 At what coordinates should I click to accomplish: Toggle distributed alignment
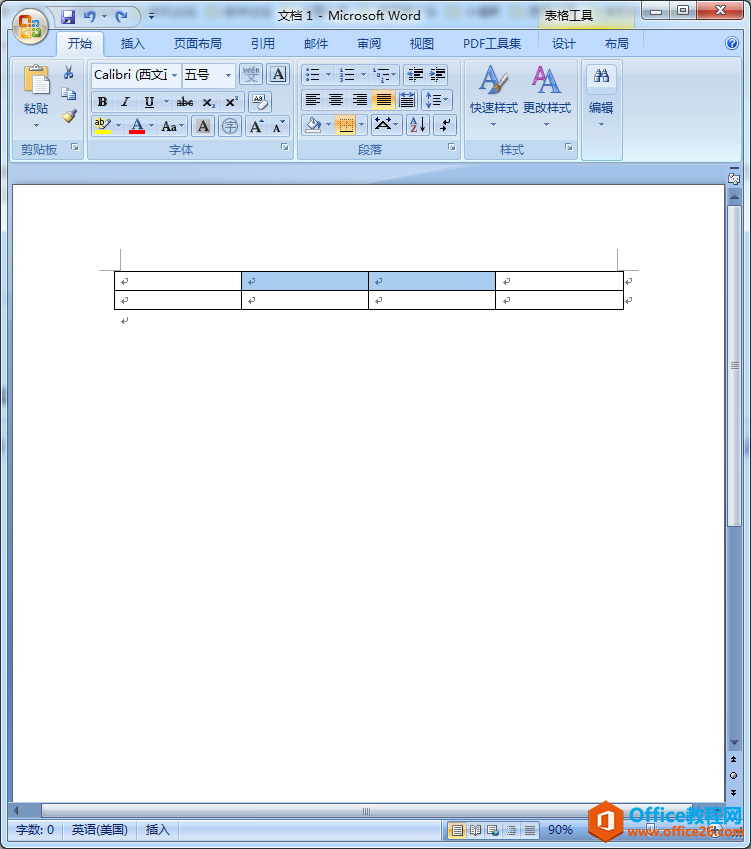click(x=407, y=100)
